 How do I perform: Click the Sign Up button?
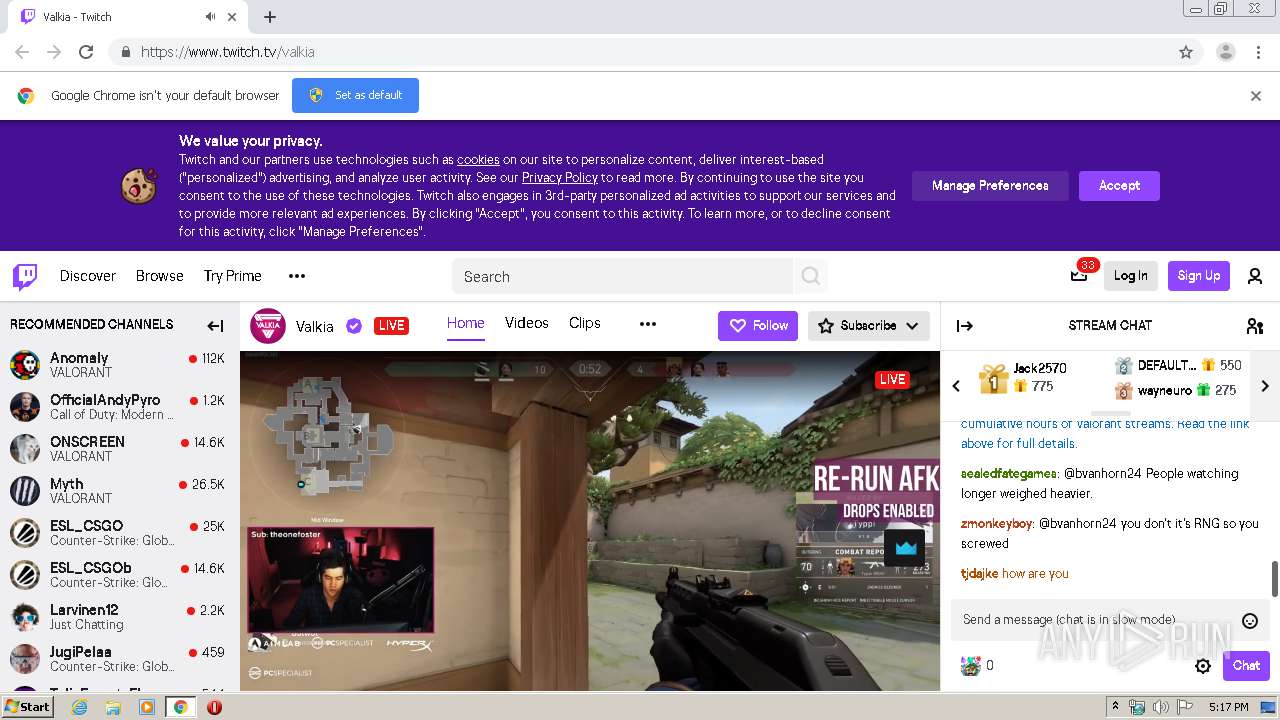(1199, 276)
